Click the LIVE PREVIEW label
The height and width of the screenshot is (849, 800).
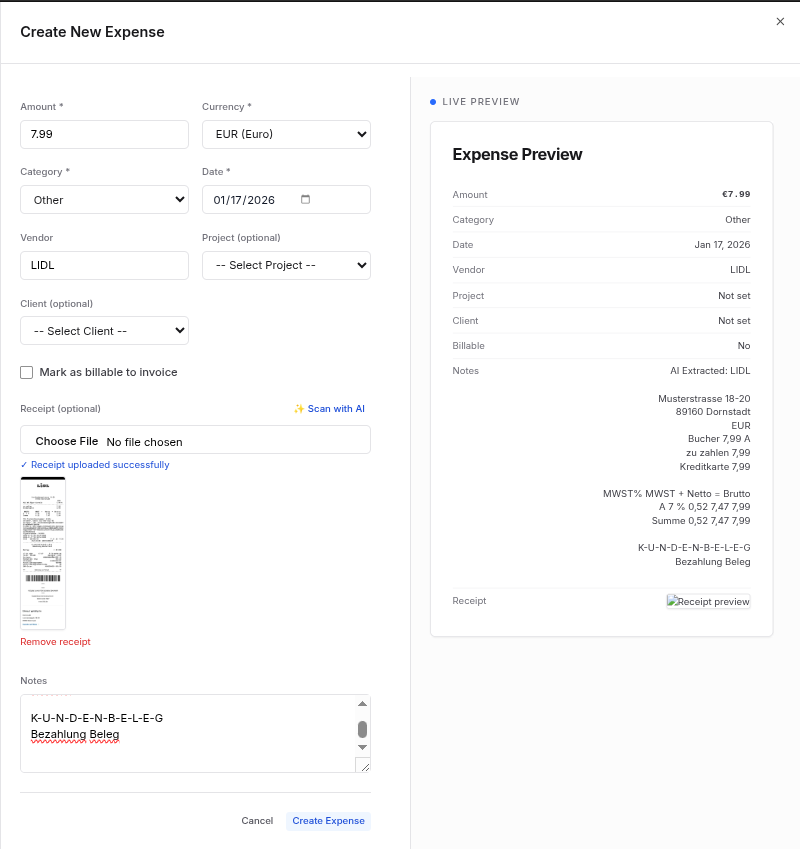click(x=481, y=102)
